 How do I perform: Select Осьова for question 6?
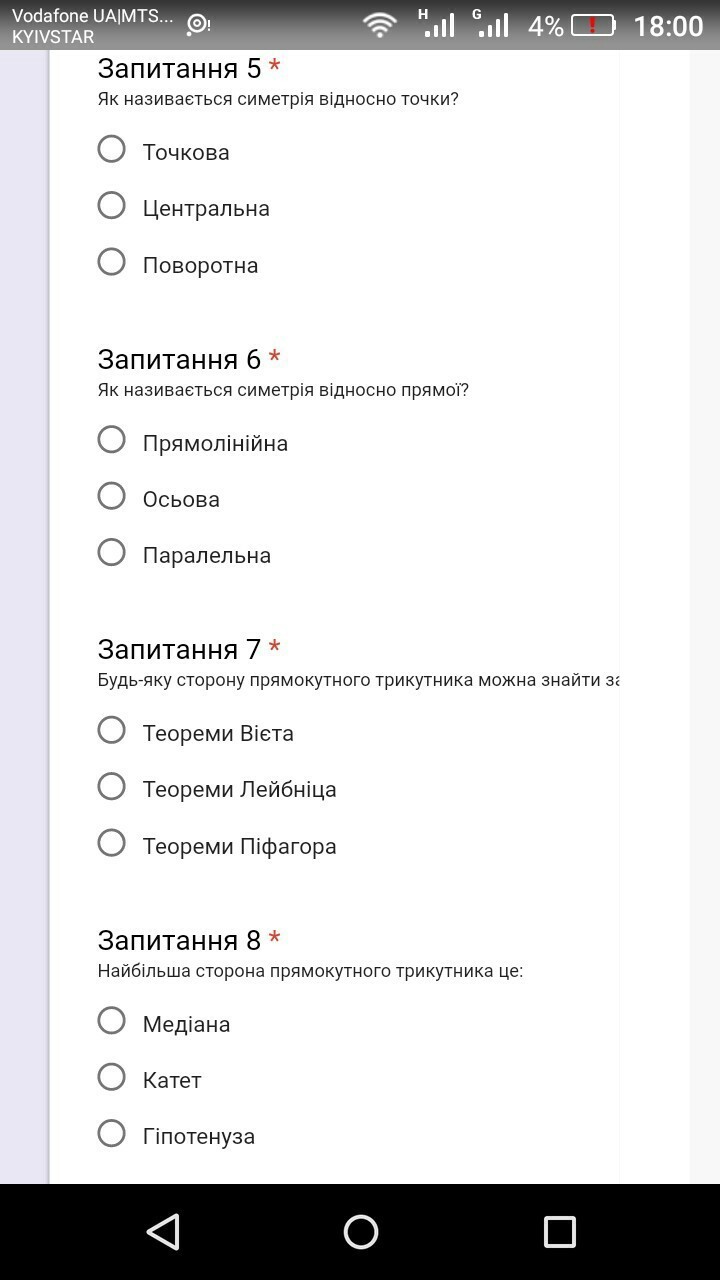(x=112, y=497)
